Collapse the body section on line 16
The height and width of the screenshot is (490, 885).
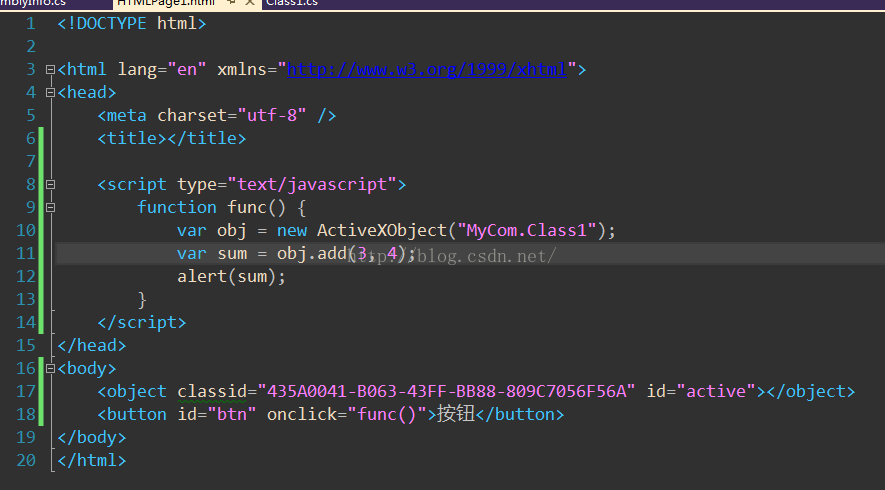(50, 369)
